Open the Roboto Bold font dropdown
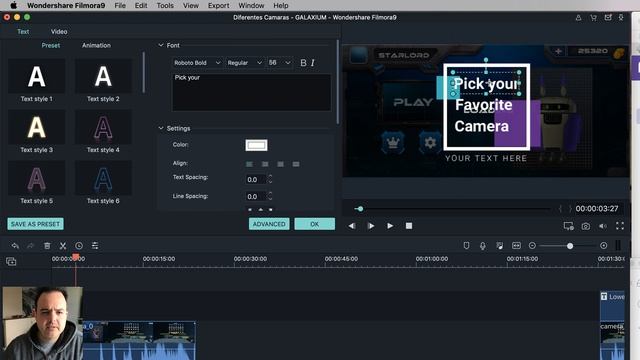The width and height of the screenshot is (640, 360). pos(197,63)
